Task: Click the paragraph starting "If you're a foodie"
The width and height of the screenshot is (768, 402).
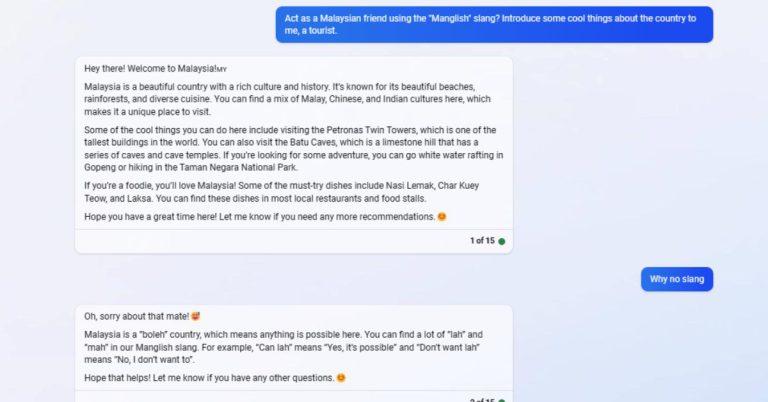Action: coord(282,192)
